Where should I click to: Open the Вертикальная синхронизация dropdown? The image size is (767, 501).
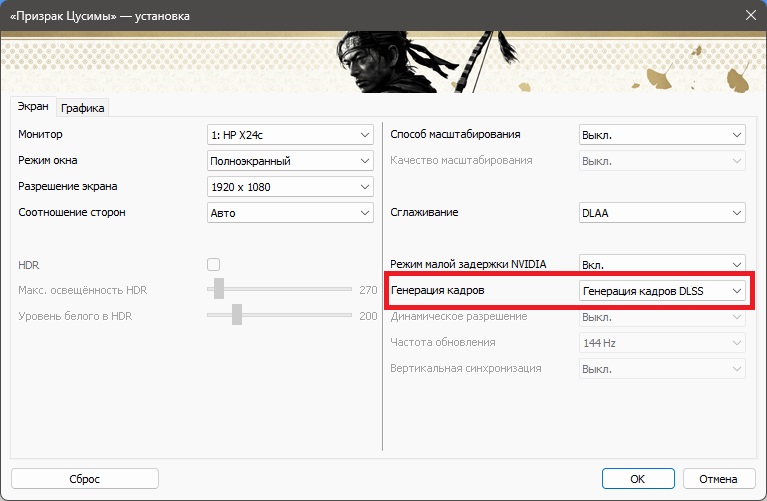point(662,369)
